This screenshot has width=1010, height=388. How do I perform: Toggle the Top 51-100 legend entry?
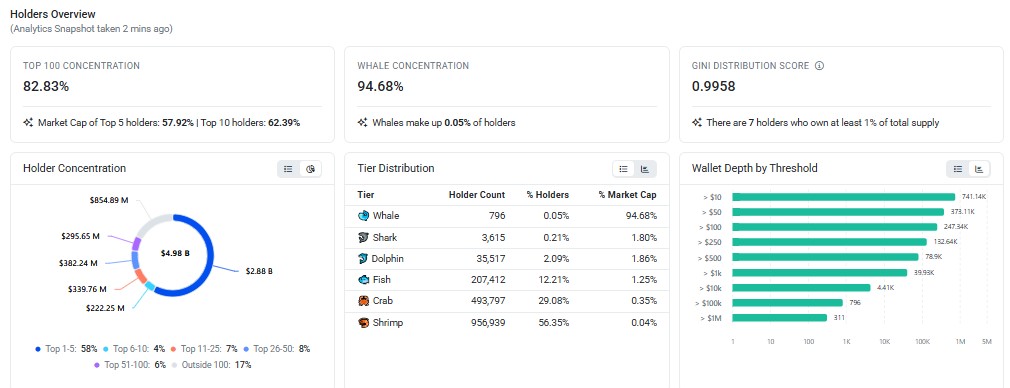tap(130, 365)
